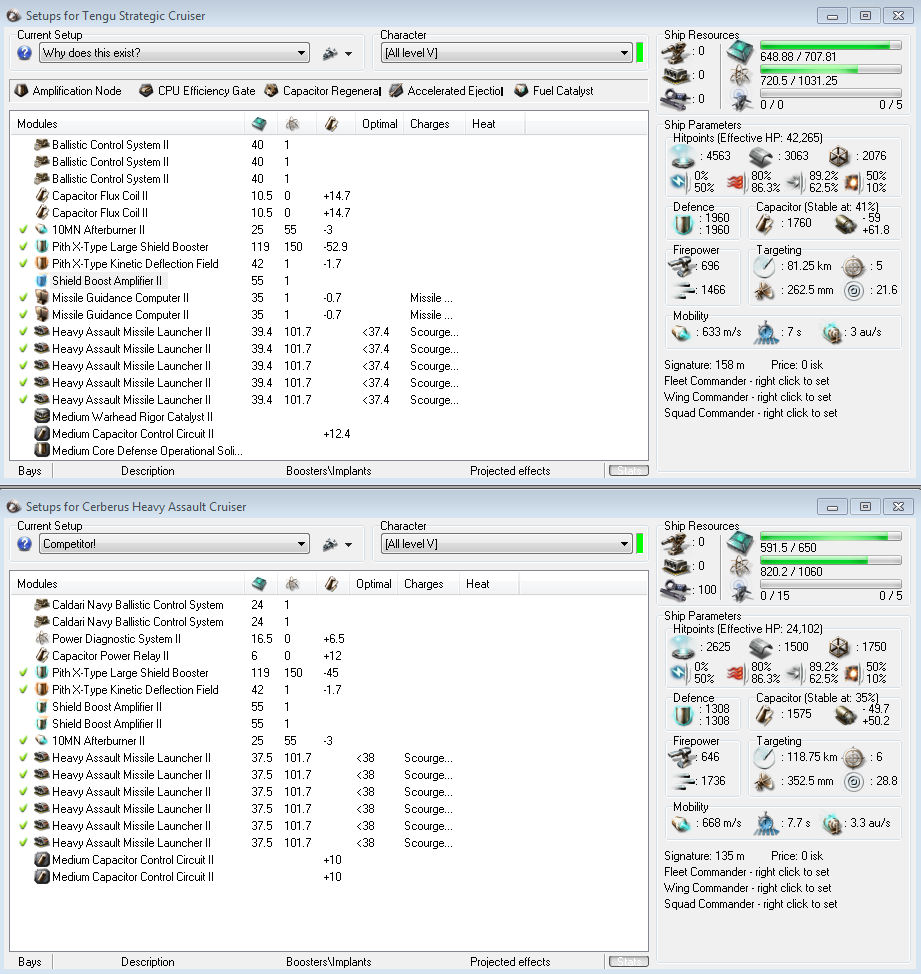Click ship tools icon in Cerberus window
The height and width of the screenshot is (974, 921).
330,545
